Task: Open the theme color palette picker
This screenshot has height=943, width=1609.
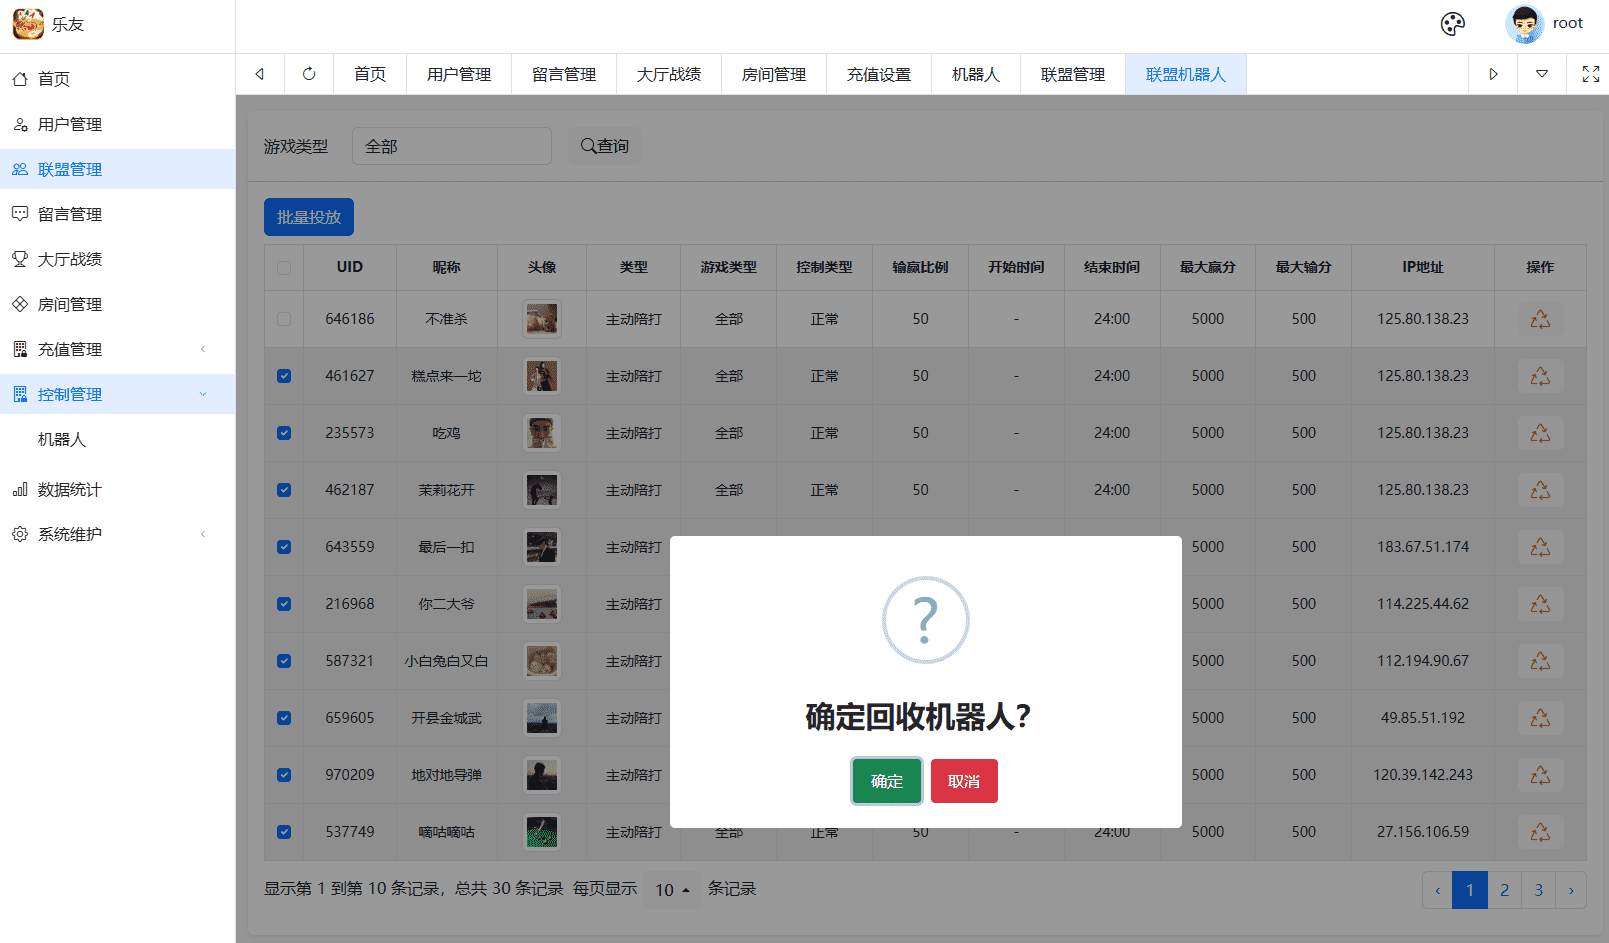Action: 1451,23
